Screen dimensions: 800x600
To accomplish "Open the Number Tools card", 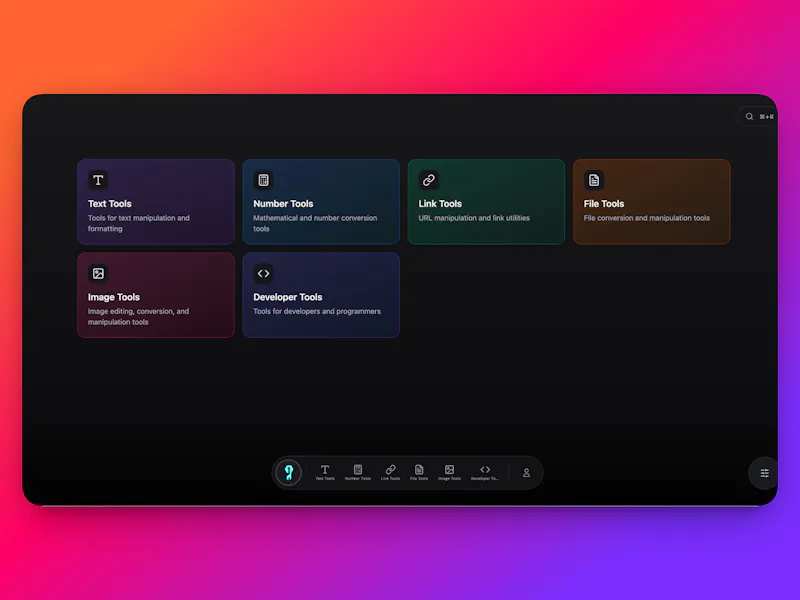I will [x=321, y=202].
